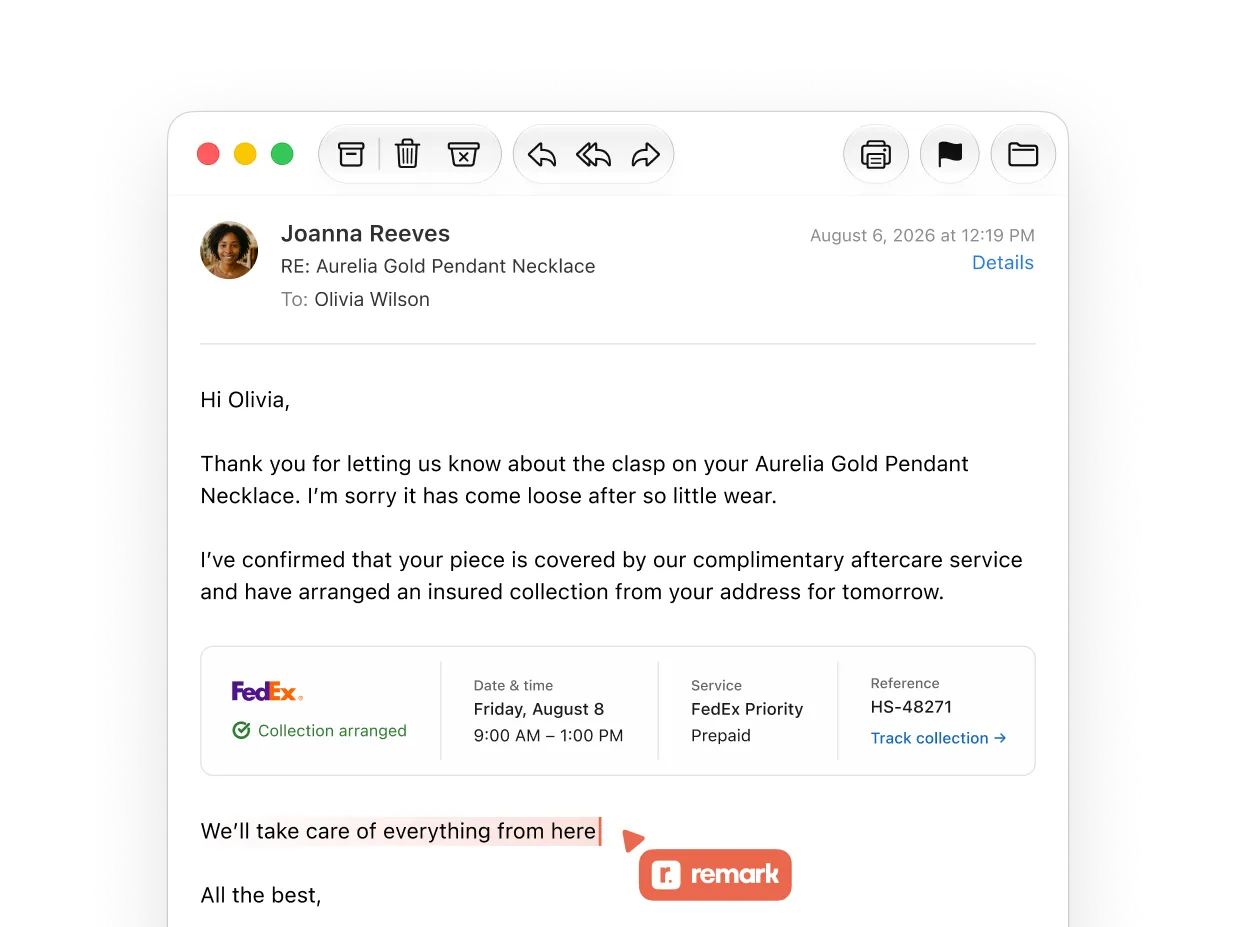
Task: Click the yellow minimize window button
Action: coord(245,154)
